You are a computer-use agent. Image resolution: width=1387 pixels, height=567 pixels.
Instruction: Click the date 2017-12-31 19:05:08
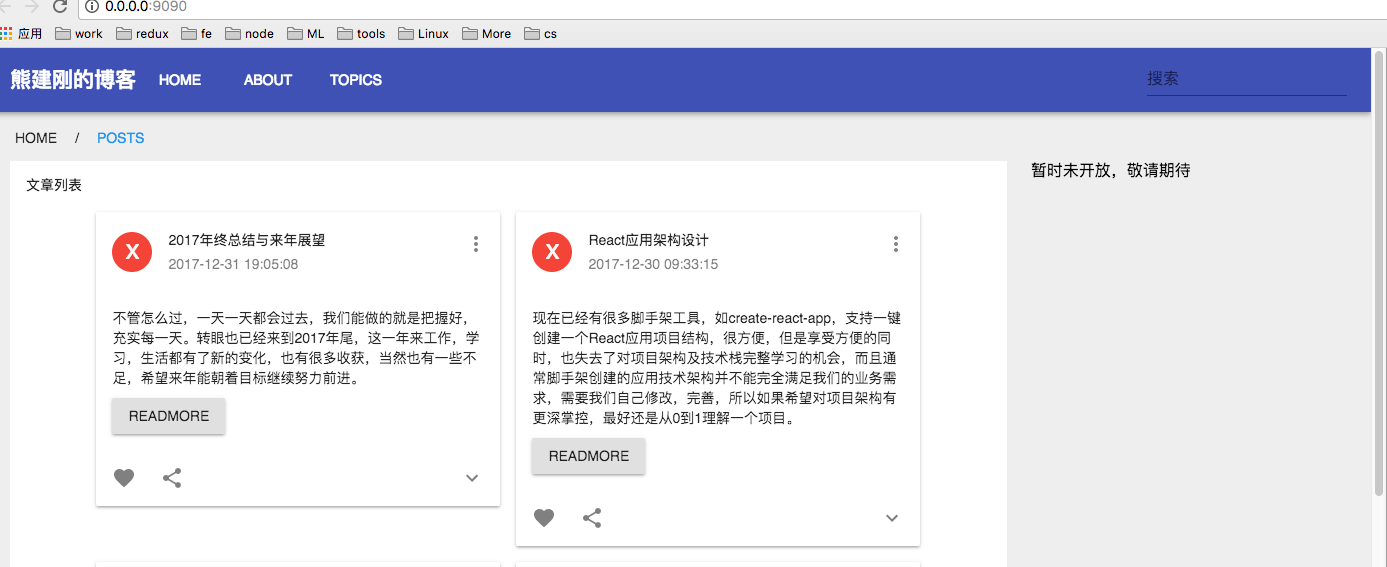[233, 264]
